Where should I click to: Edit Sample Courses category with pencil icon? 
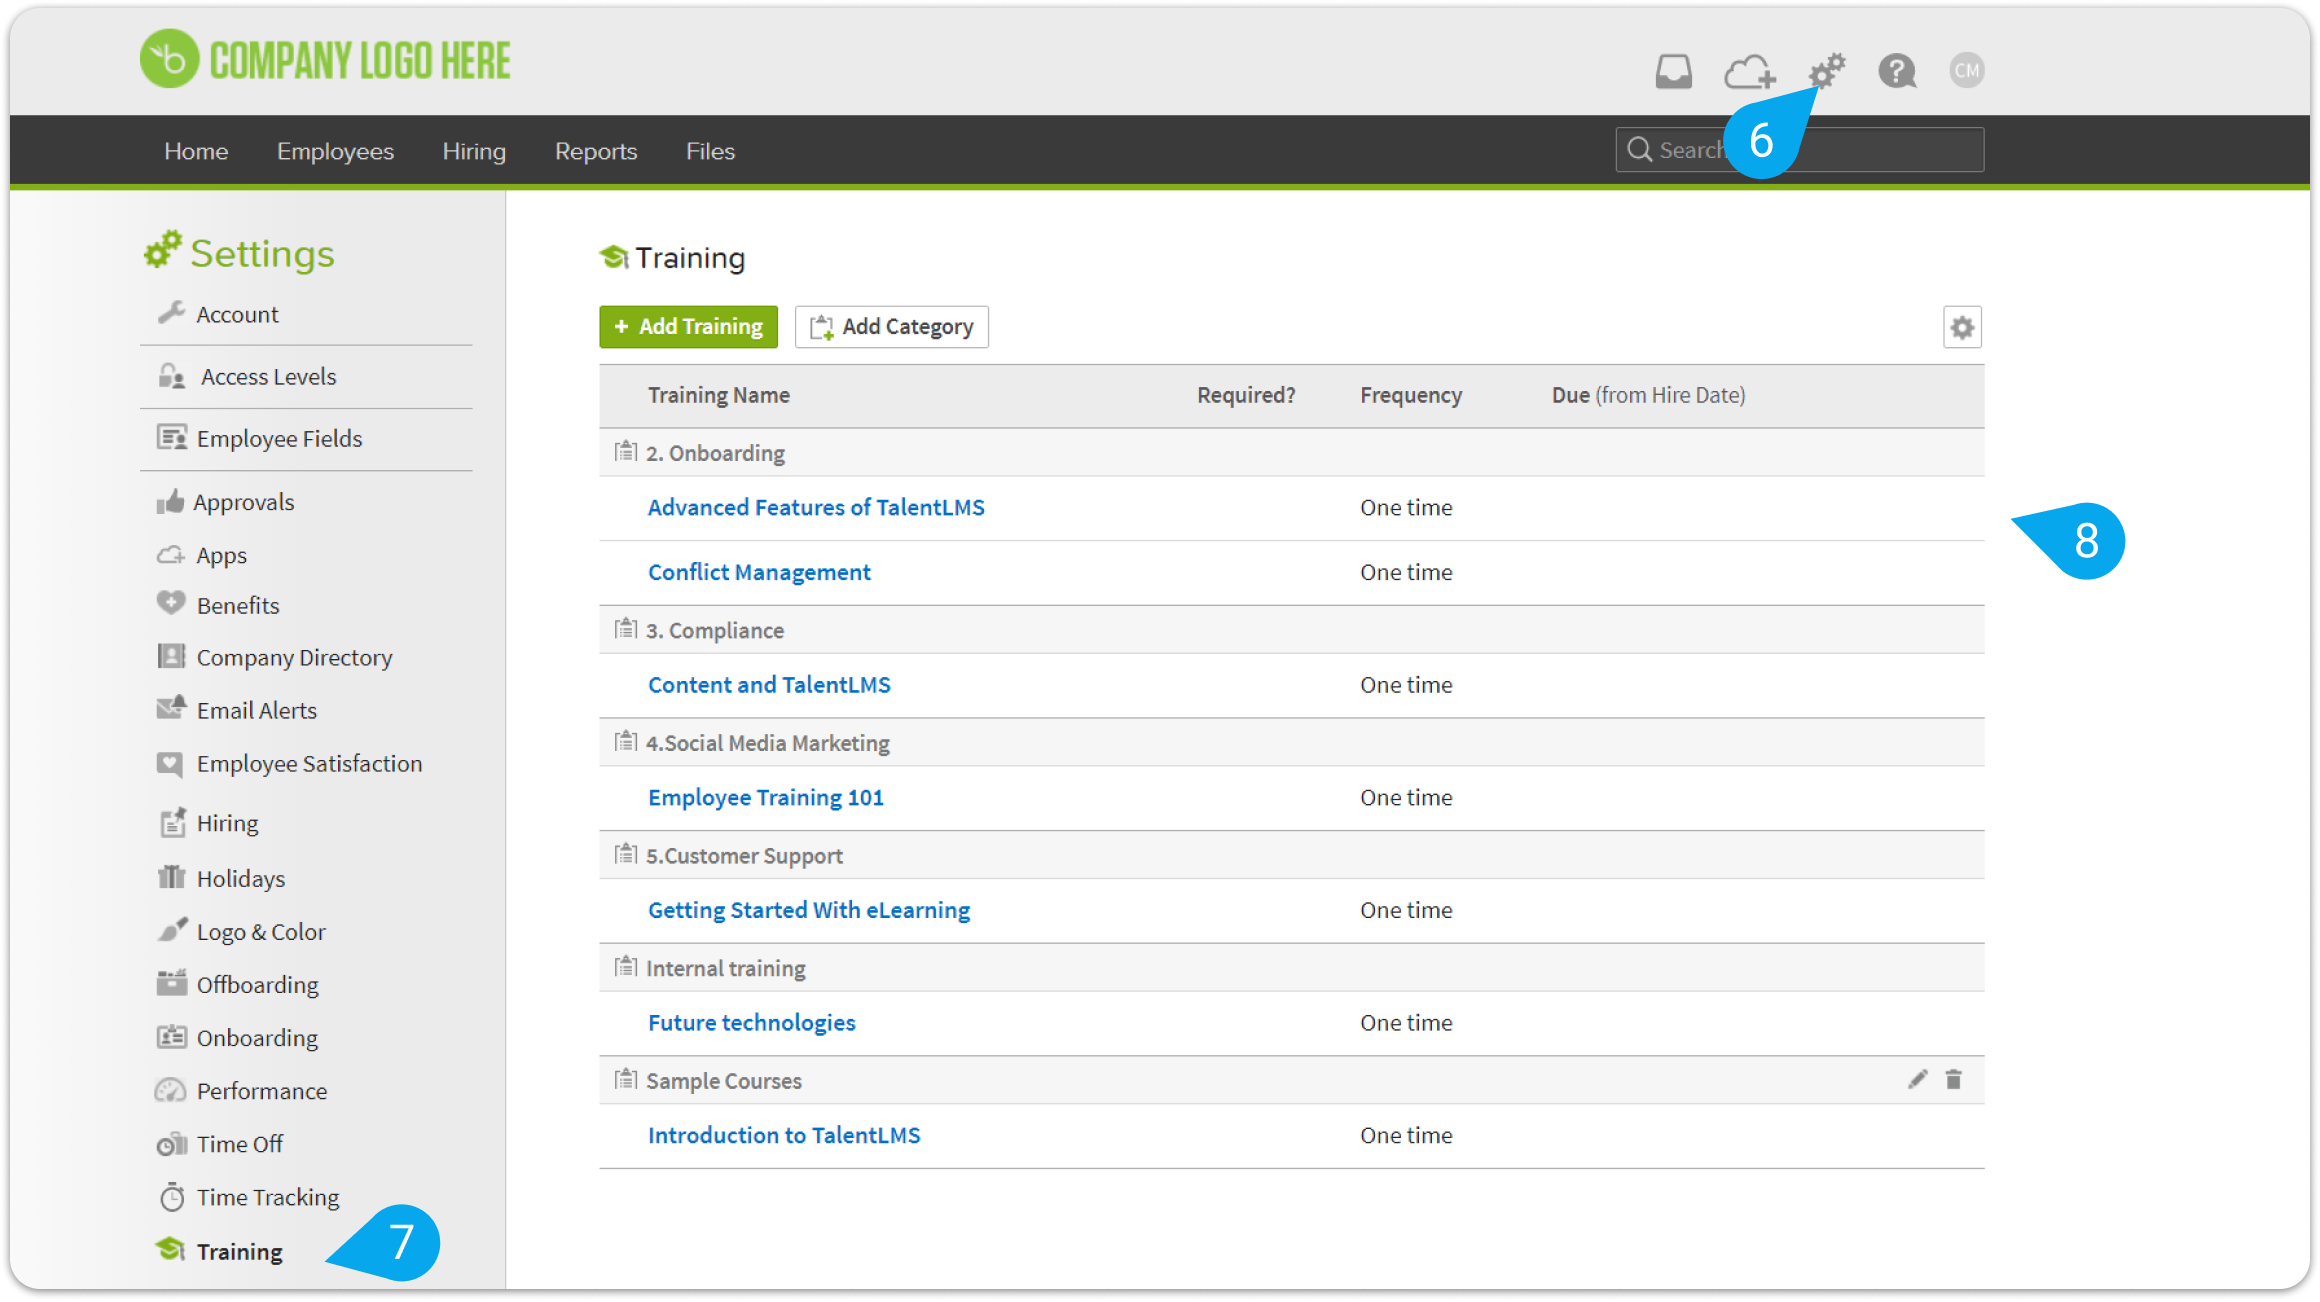(x=1917, y=1080)
